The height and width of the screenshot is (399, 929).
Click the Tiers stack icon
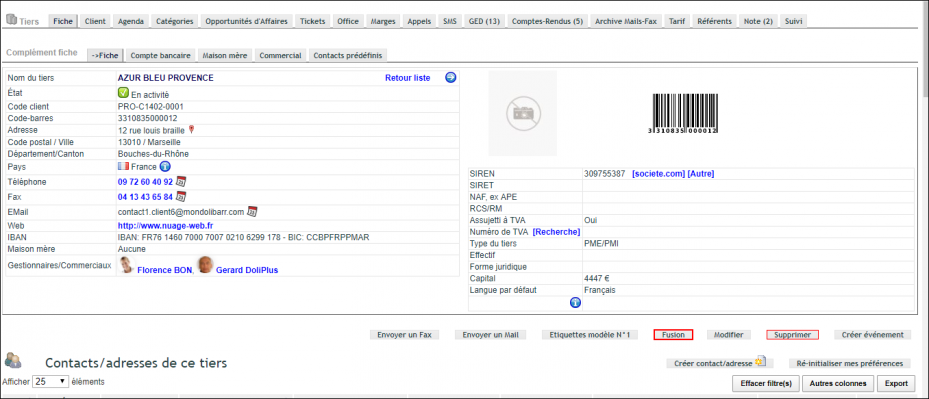point(11,20)
